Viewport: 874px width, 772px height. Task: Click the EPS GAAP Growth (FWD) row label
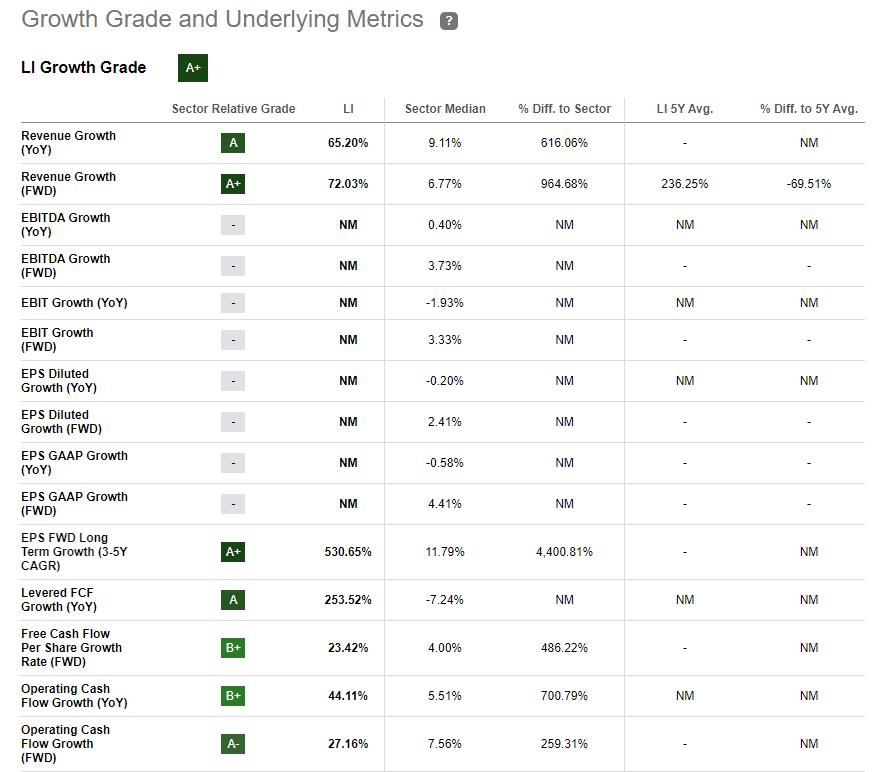[74, 504]
